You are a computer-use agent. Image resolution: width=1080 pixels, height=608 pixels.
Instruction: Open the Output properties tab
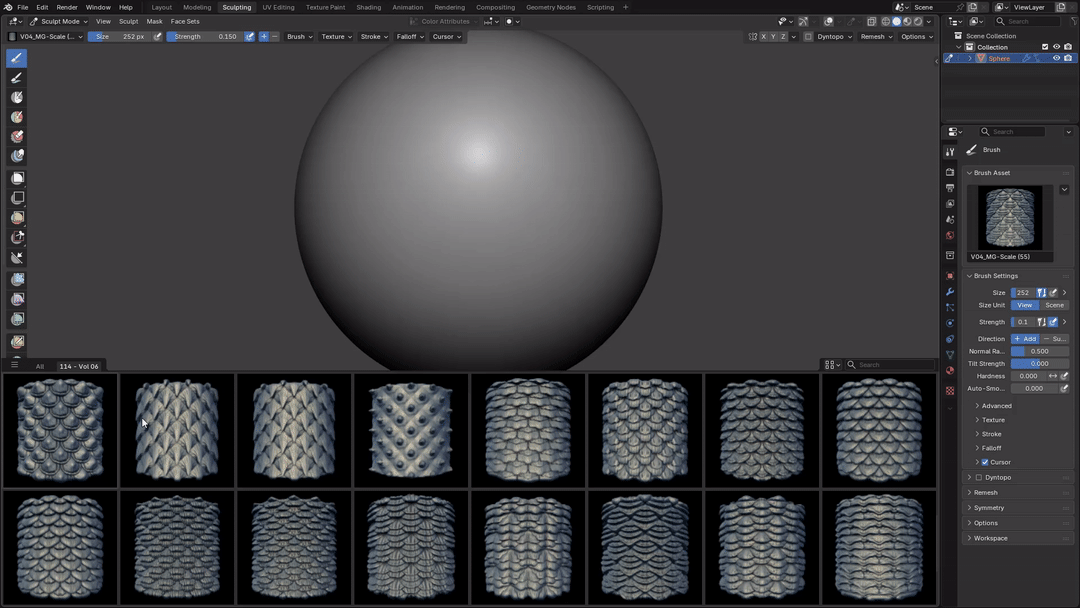[950, 188]
